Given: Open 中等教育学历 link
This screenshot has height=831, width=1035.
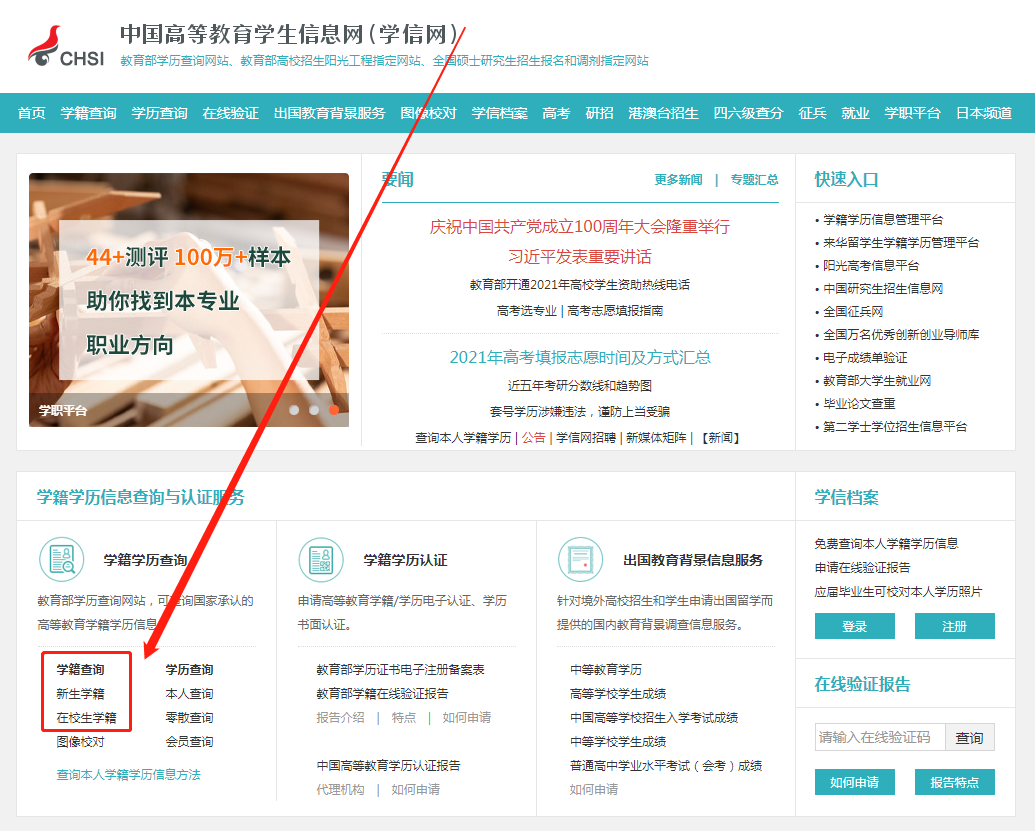Looking at the screenshot, I should pyautogui.click(x=606, y=670).
